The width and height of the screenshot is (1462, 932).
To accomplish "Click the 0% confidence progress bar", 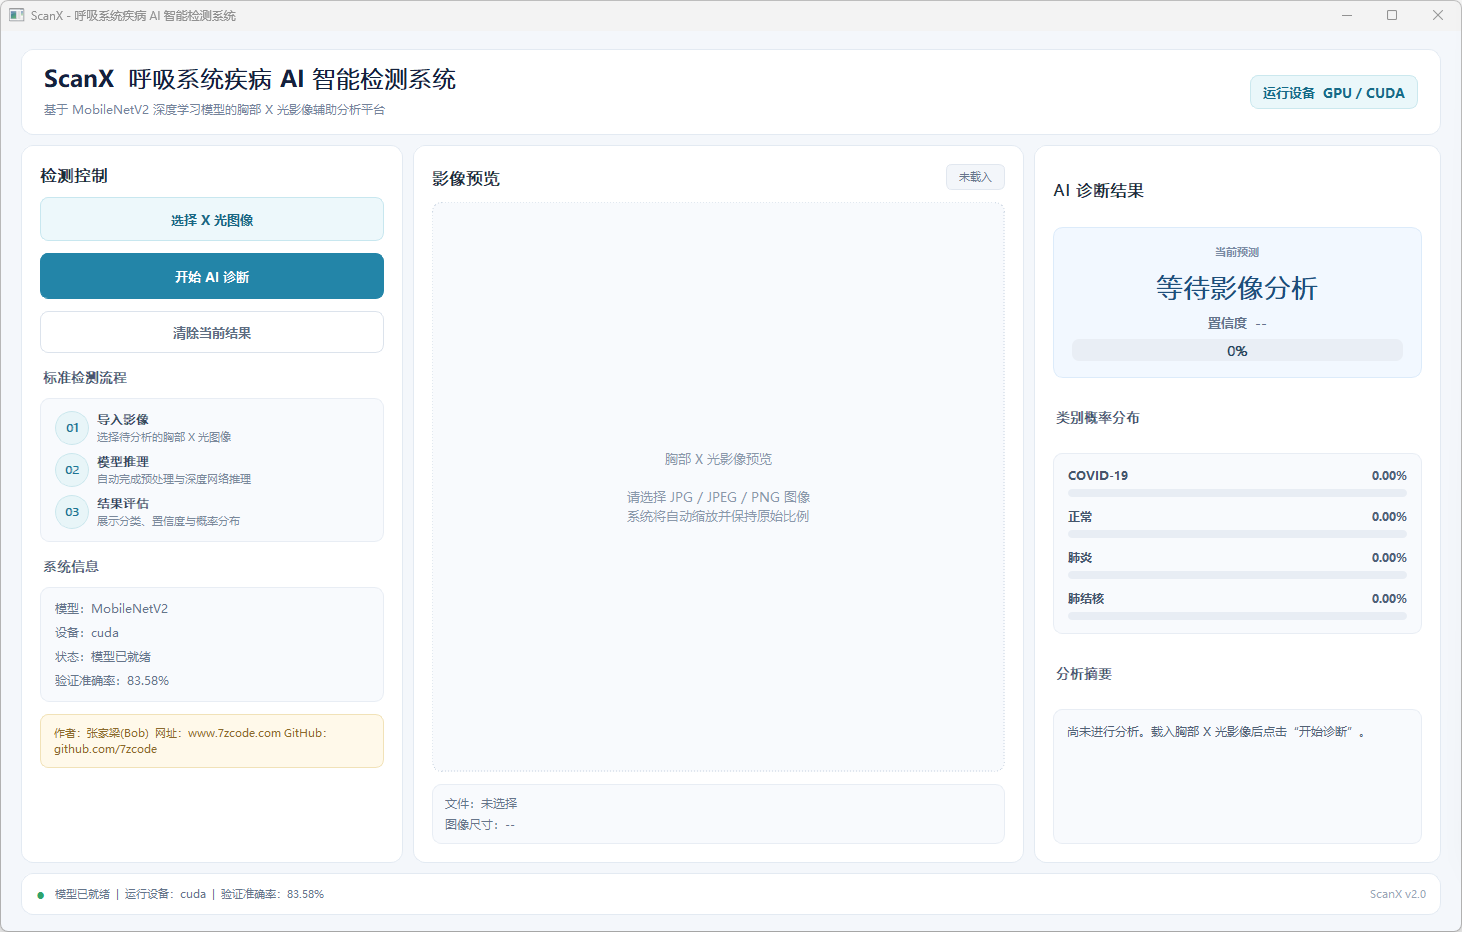I will point(1237,350).
